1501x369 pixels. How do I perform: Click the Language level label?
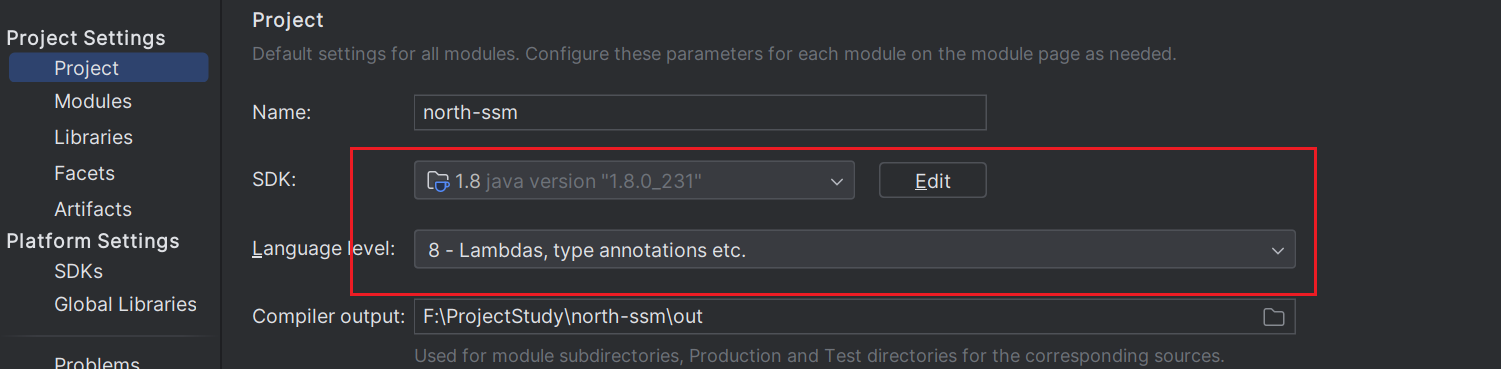click(325, 250)
